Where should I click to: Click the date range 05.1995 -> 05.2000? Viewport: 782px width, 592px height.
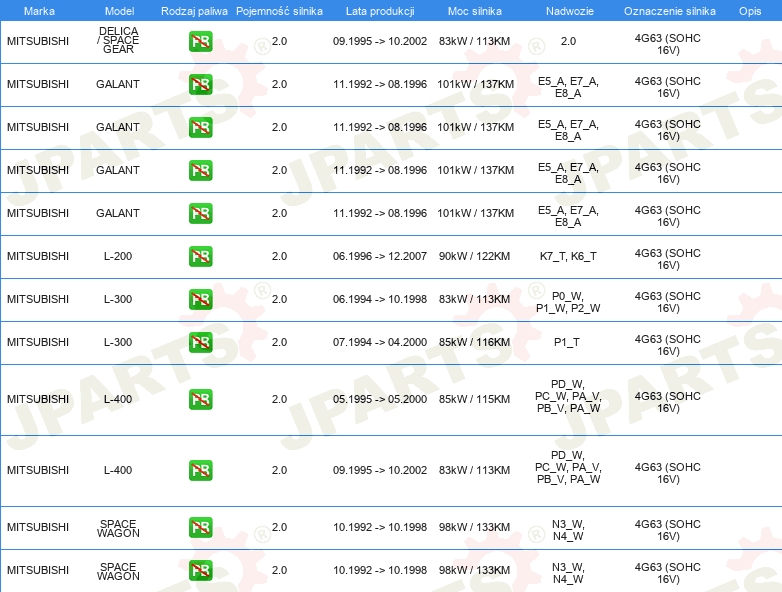pos(380,399)
